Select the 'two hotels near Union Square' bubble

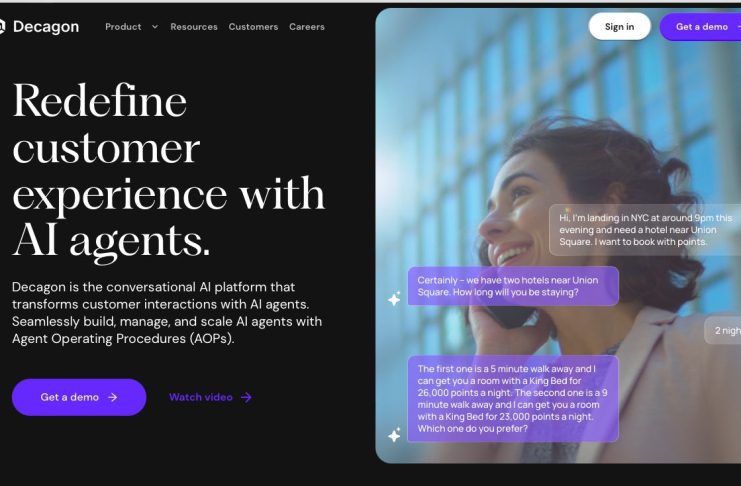513,286
